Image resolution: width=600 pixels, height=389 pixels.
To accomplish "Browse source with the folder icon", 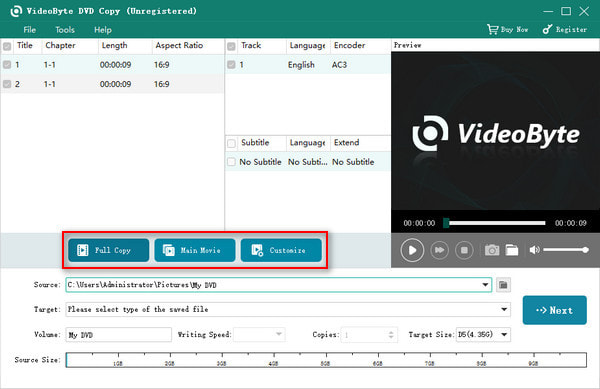I will point(503,285).
